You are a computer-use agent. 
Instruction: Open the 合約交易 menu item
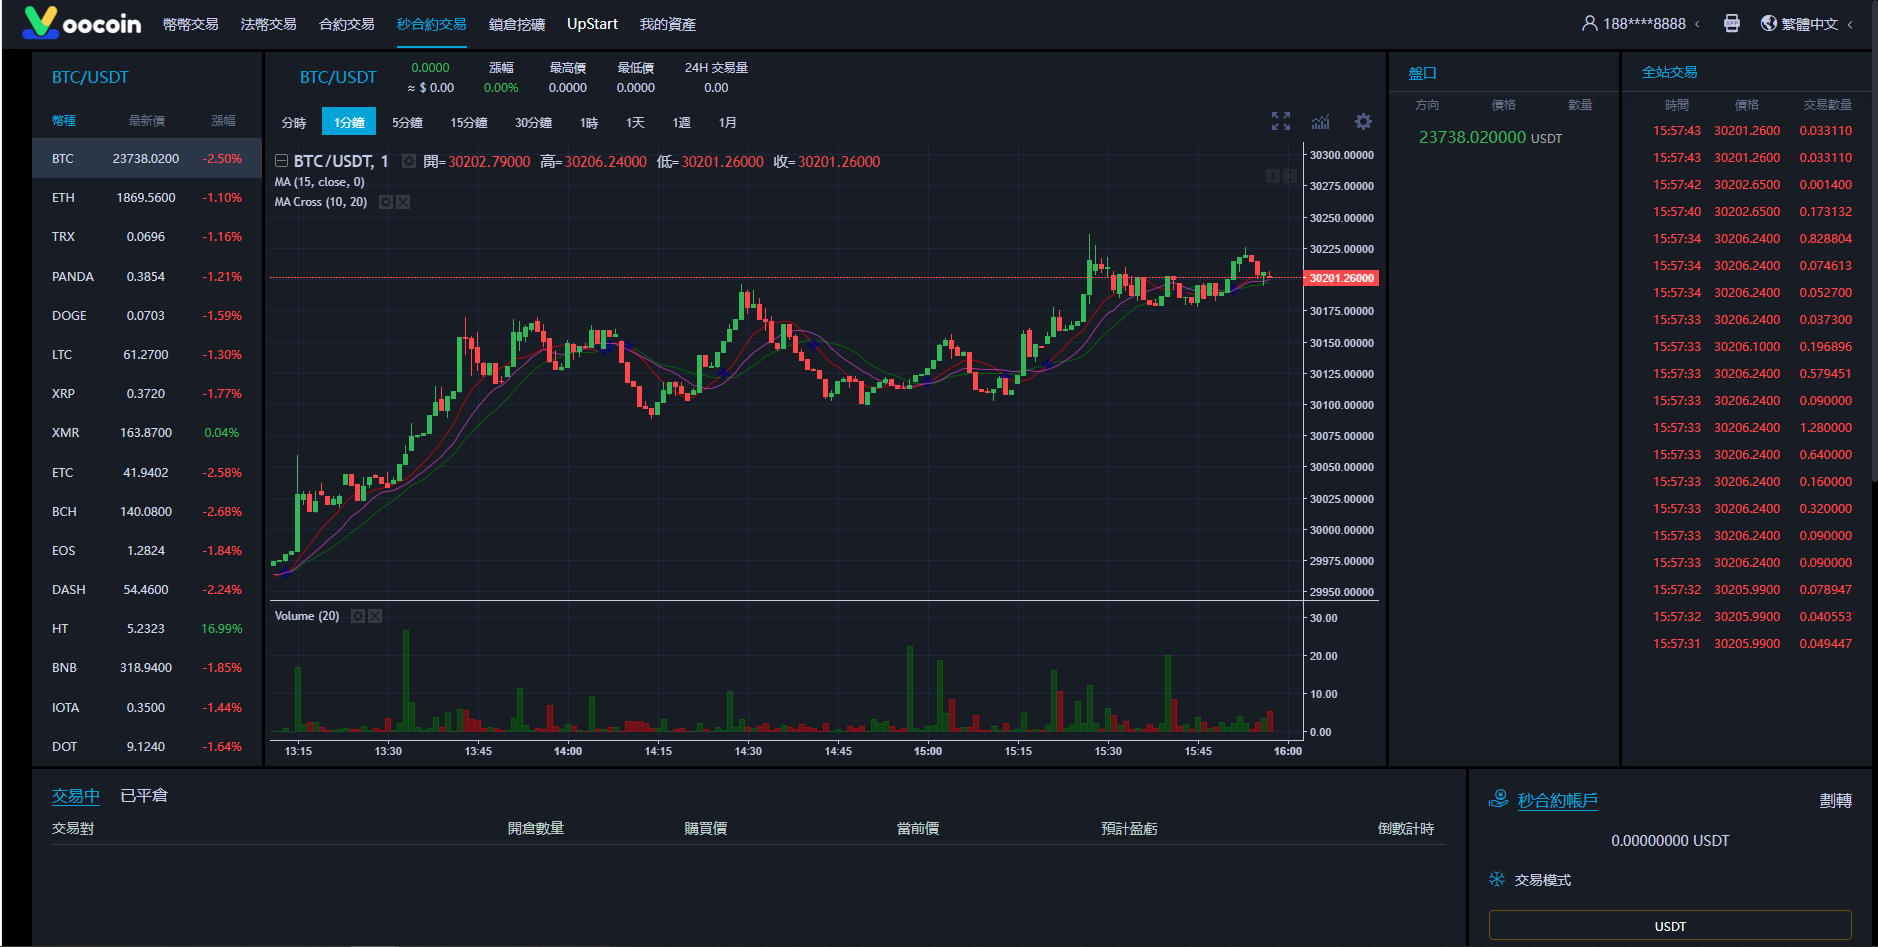click(346, 24)
